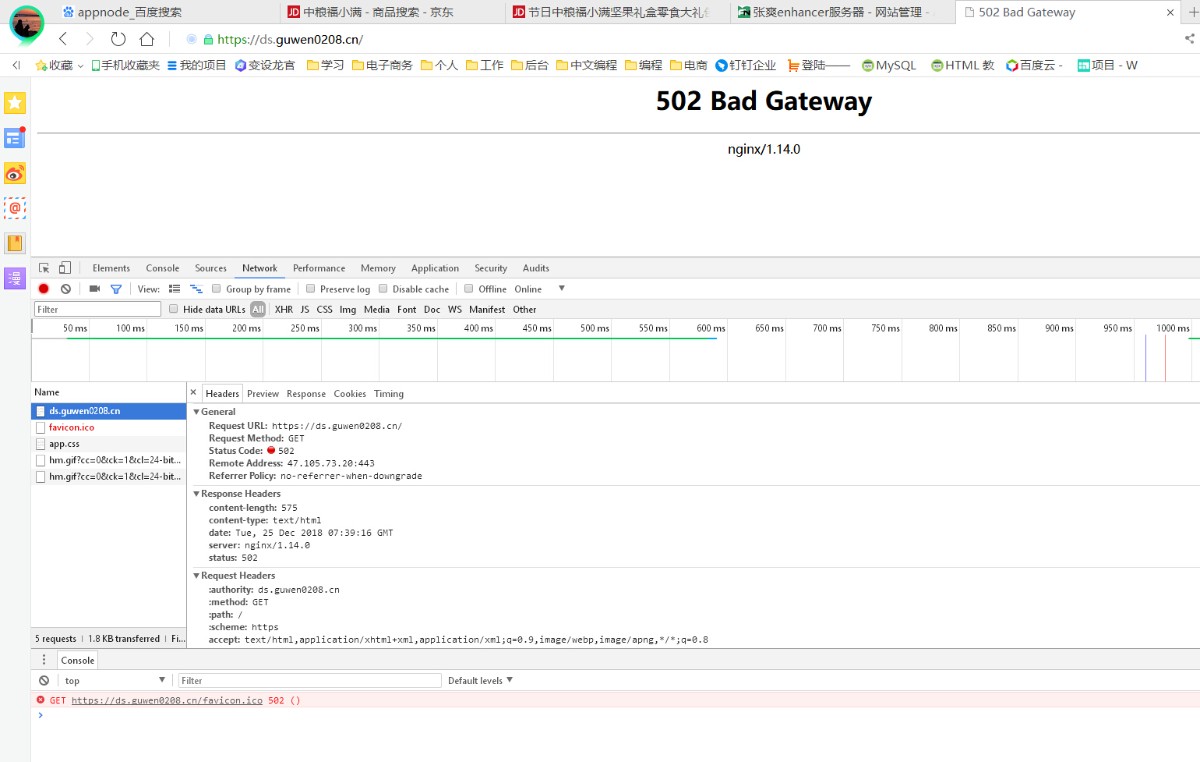Click the network Filter text field

[97, 310]
